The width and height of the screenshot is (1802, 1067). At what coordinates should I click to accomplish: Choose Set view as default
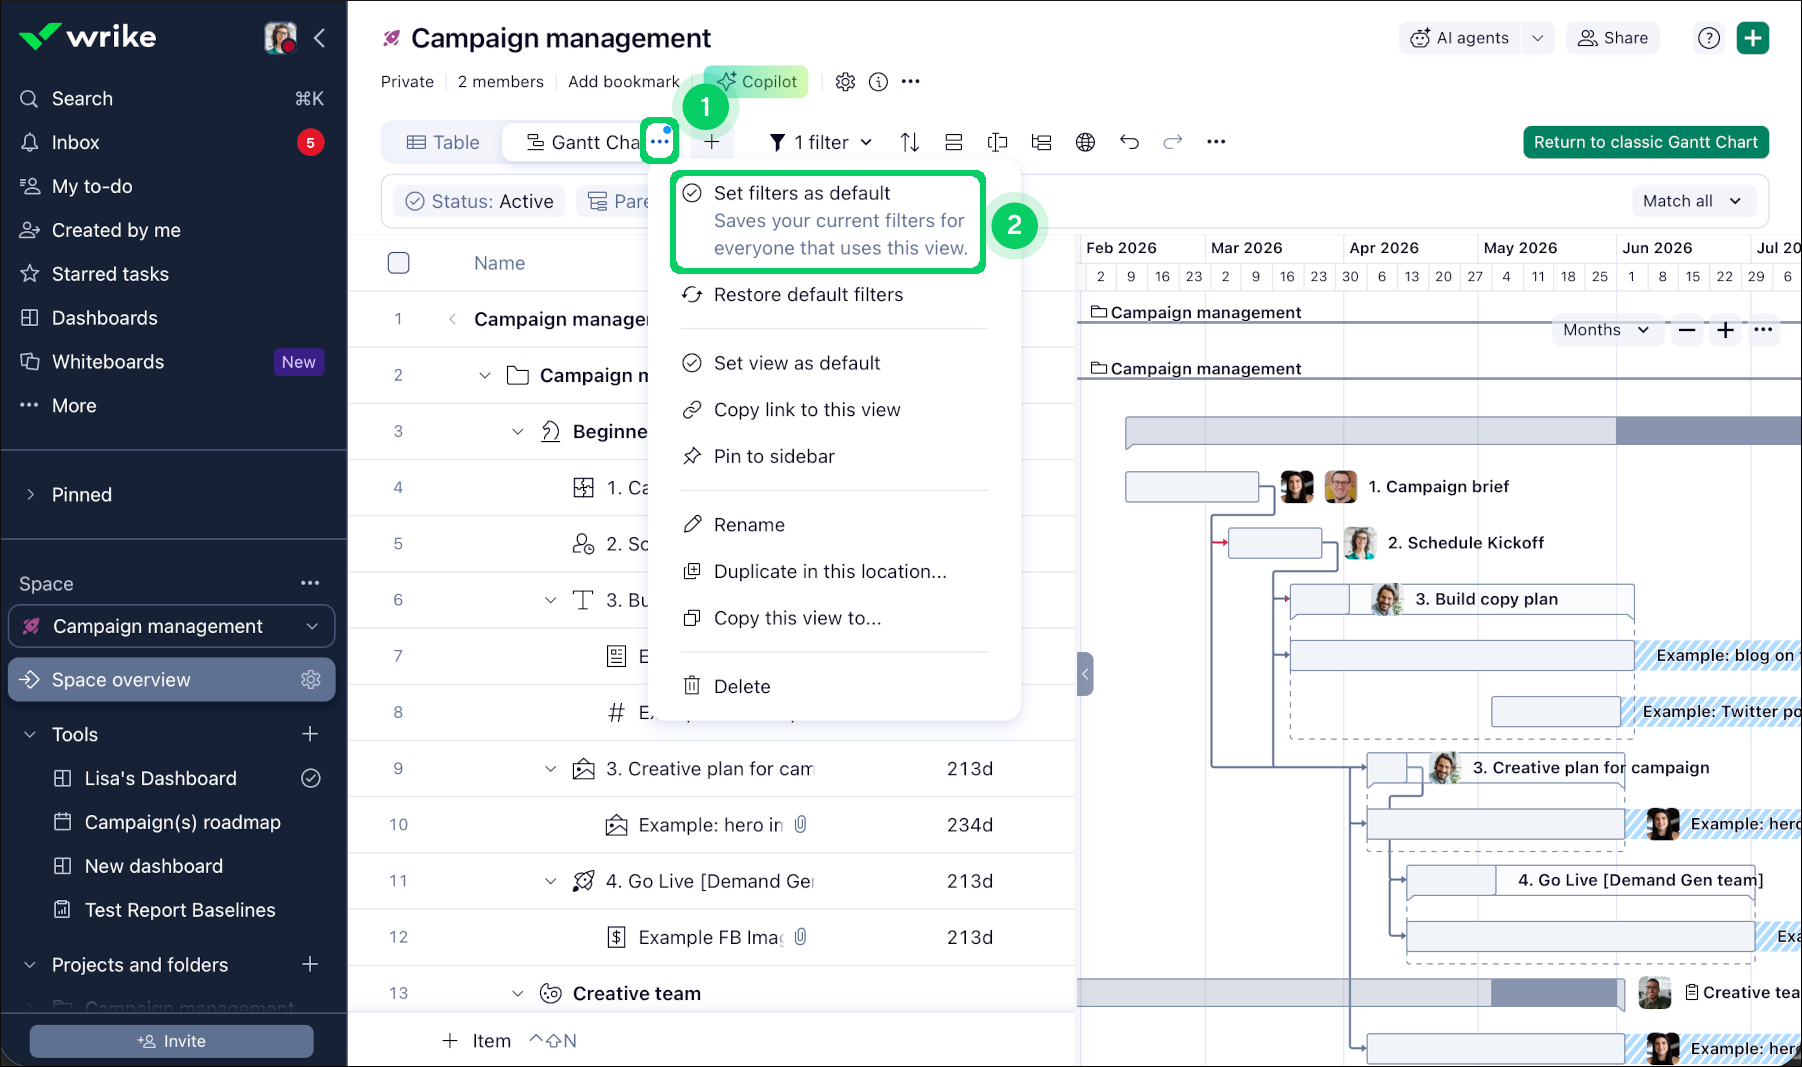(x=834, y=363)
